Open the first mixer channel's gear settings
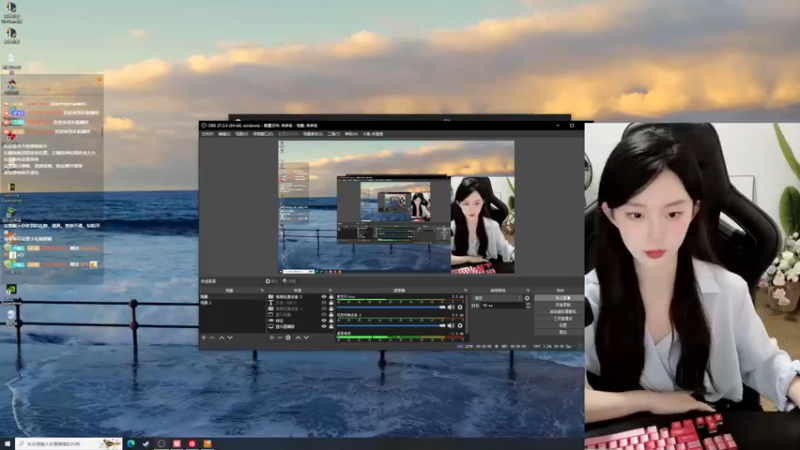This screenshot has height=450, width=800. pyautogui.click(x=460, y=307)
